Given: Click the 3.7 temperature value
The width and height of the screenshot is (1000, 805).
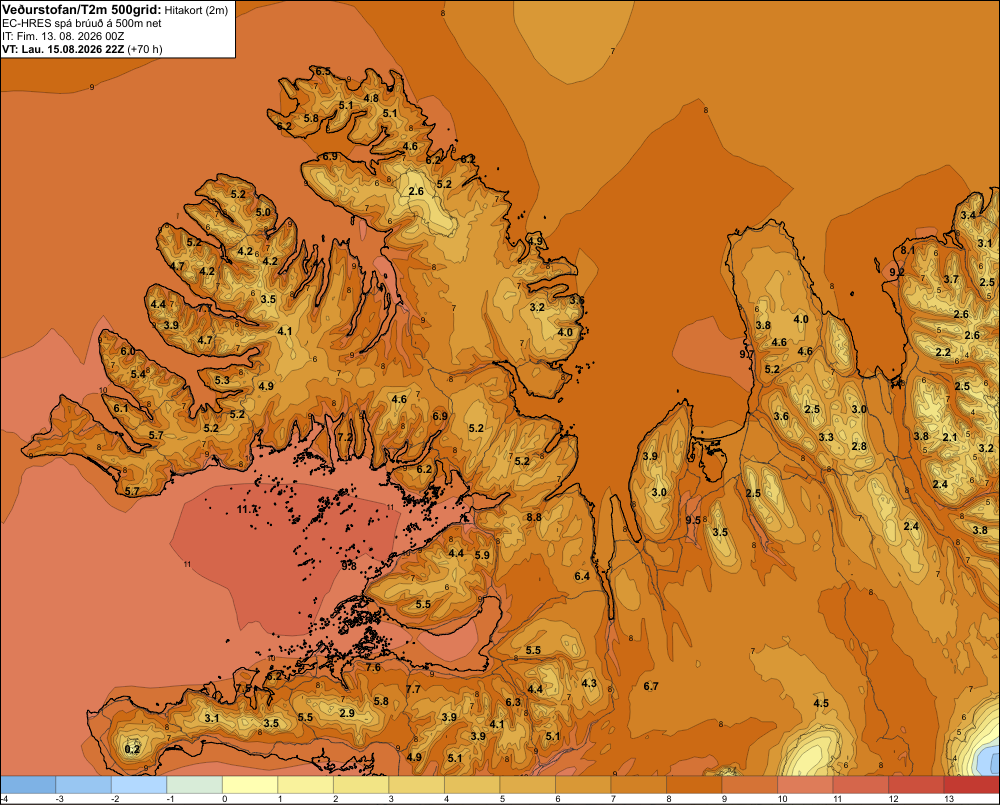Looking at the screenshot, I should pyautogui.click(x=951, y=279).
